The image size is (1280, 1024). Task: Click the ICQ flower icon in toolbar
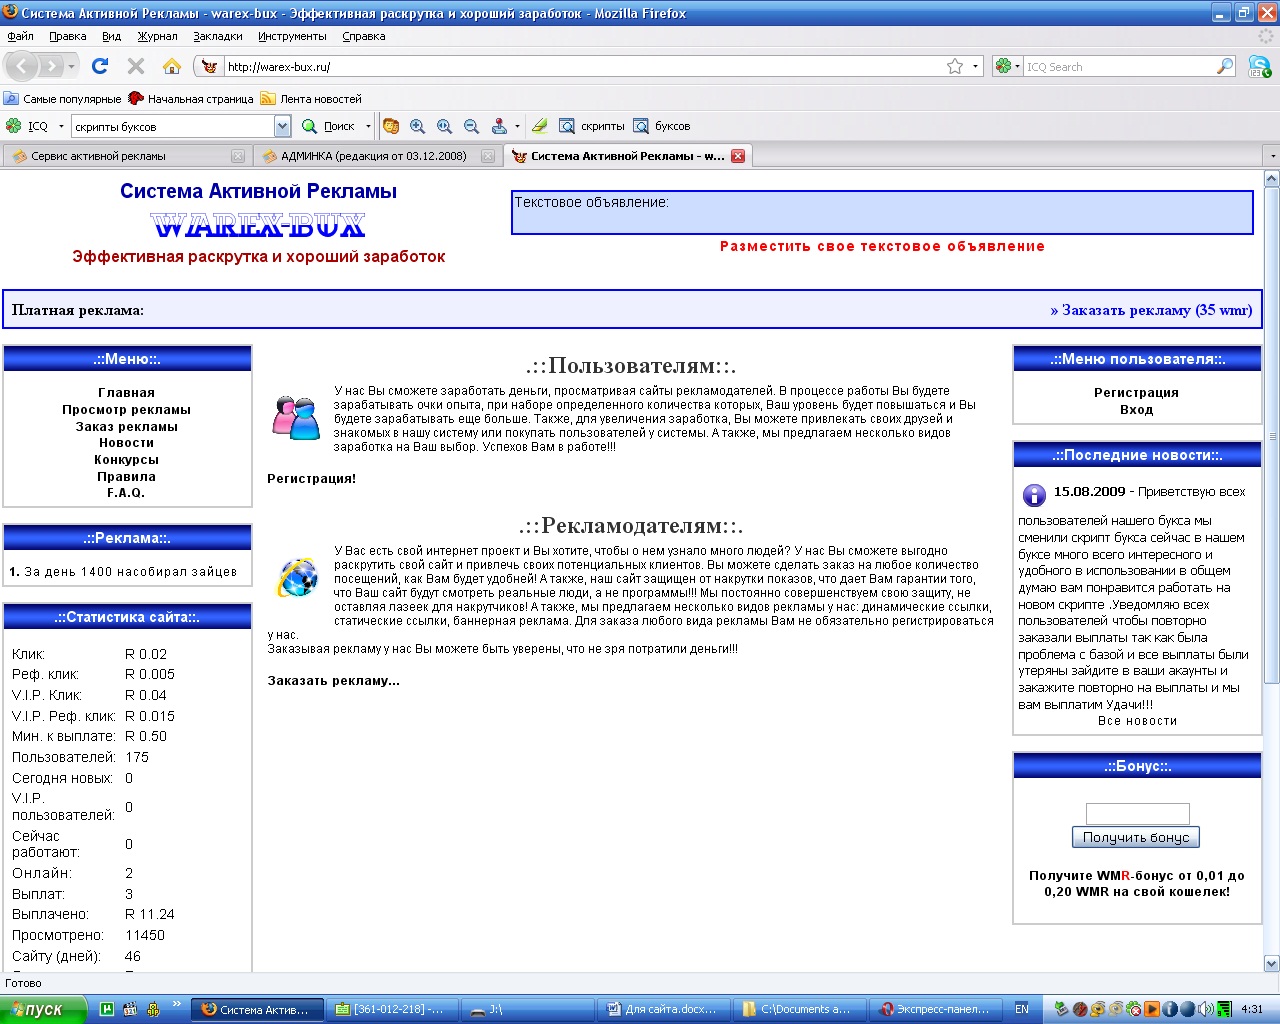tap(14, 126)
